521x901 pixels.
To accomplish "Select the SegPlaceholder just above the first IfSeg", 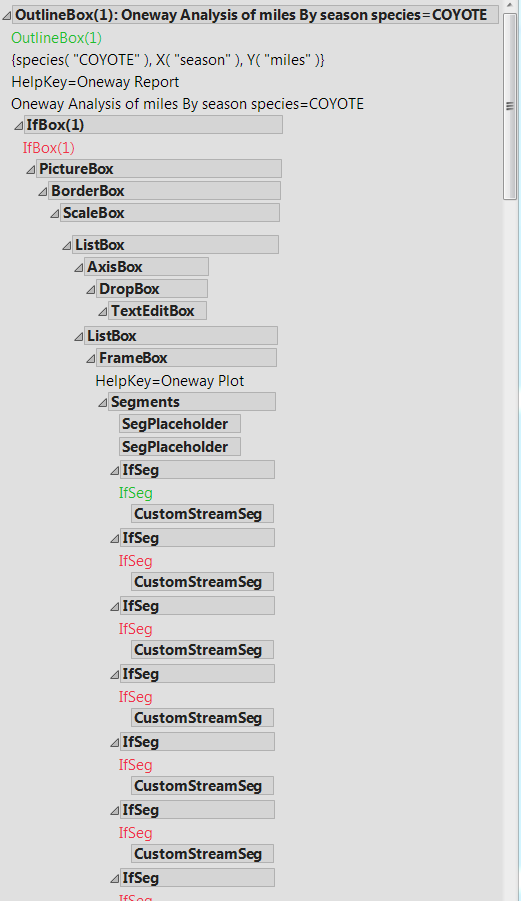I will pos(180,446).
